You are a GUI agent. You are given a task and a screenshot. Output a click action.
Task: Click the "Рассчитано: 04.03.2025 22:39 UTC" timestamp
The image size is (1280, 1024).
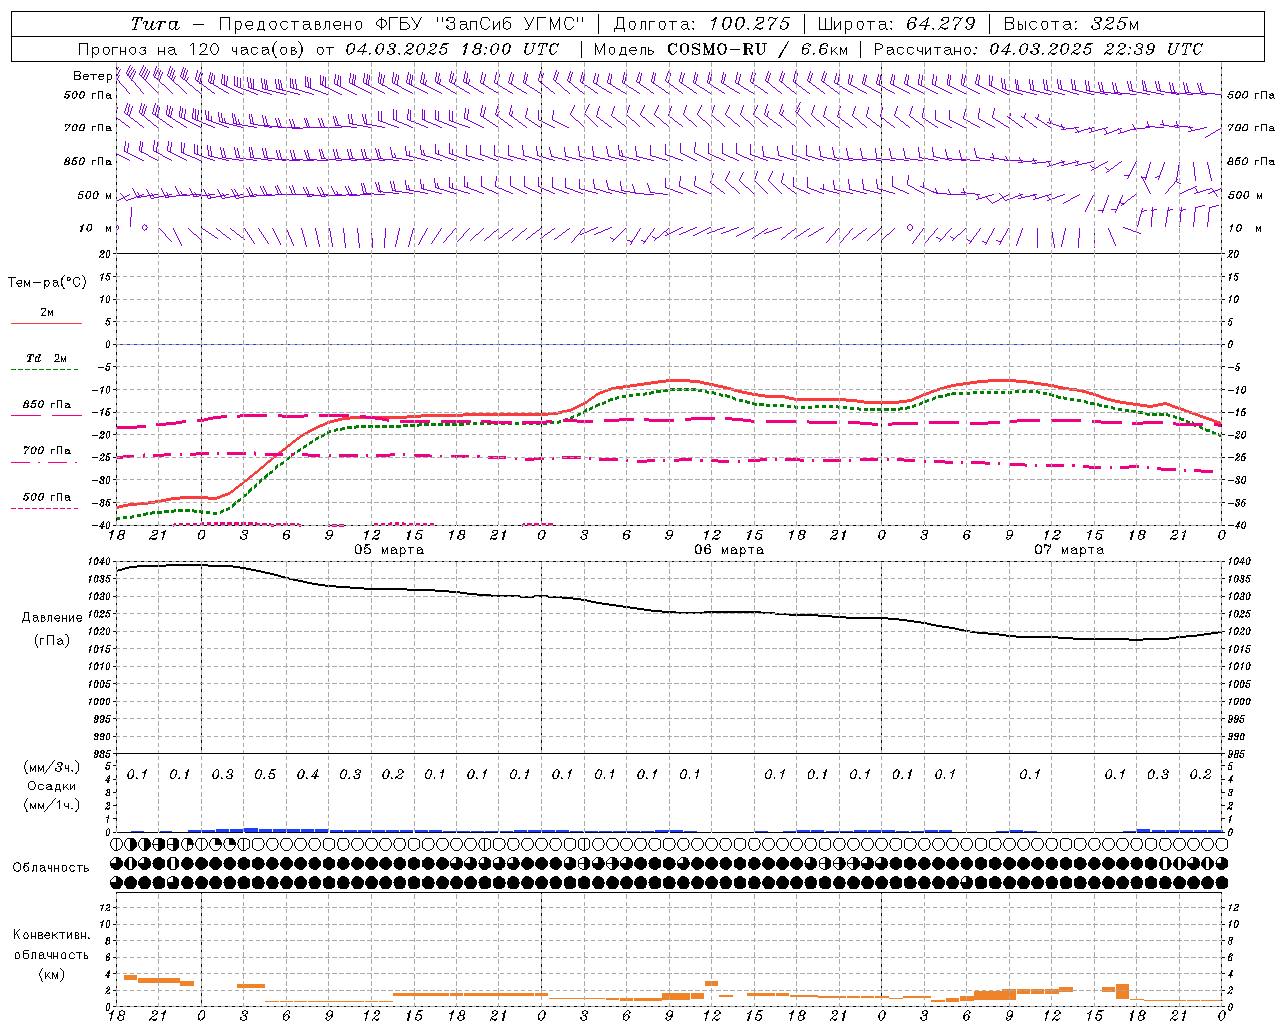pyautogui.click(x=1038, y=49)
